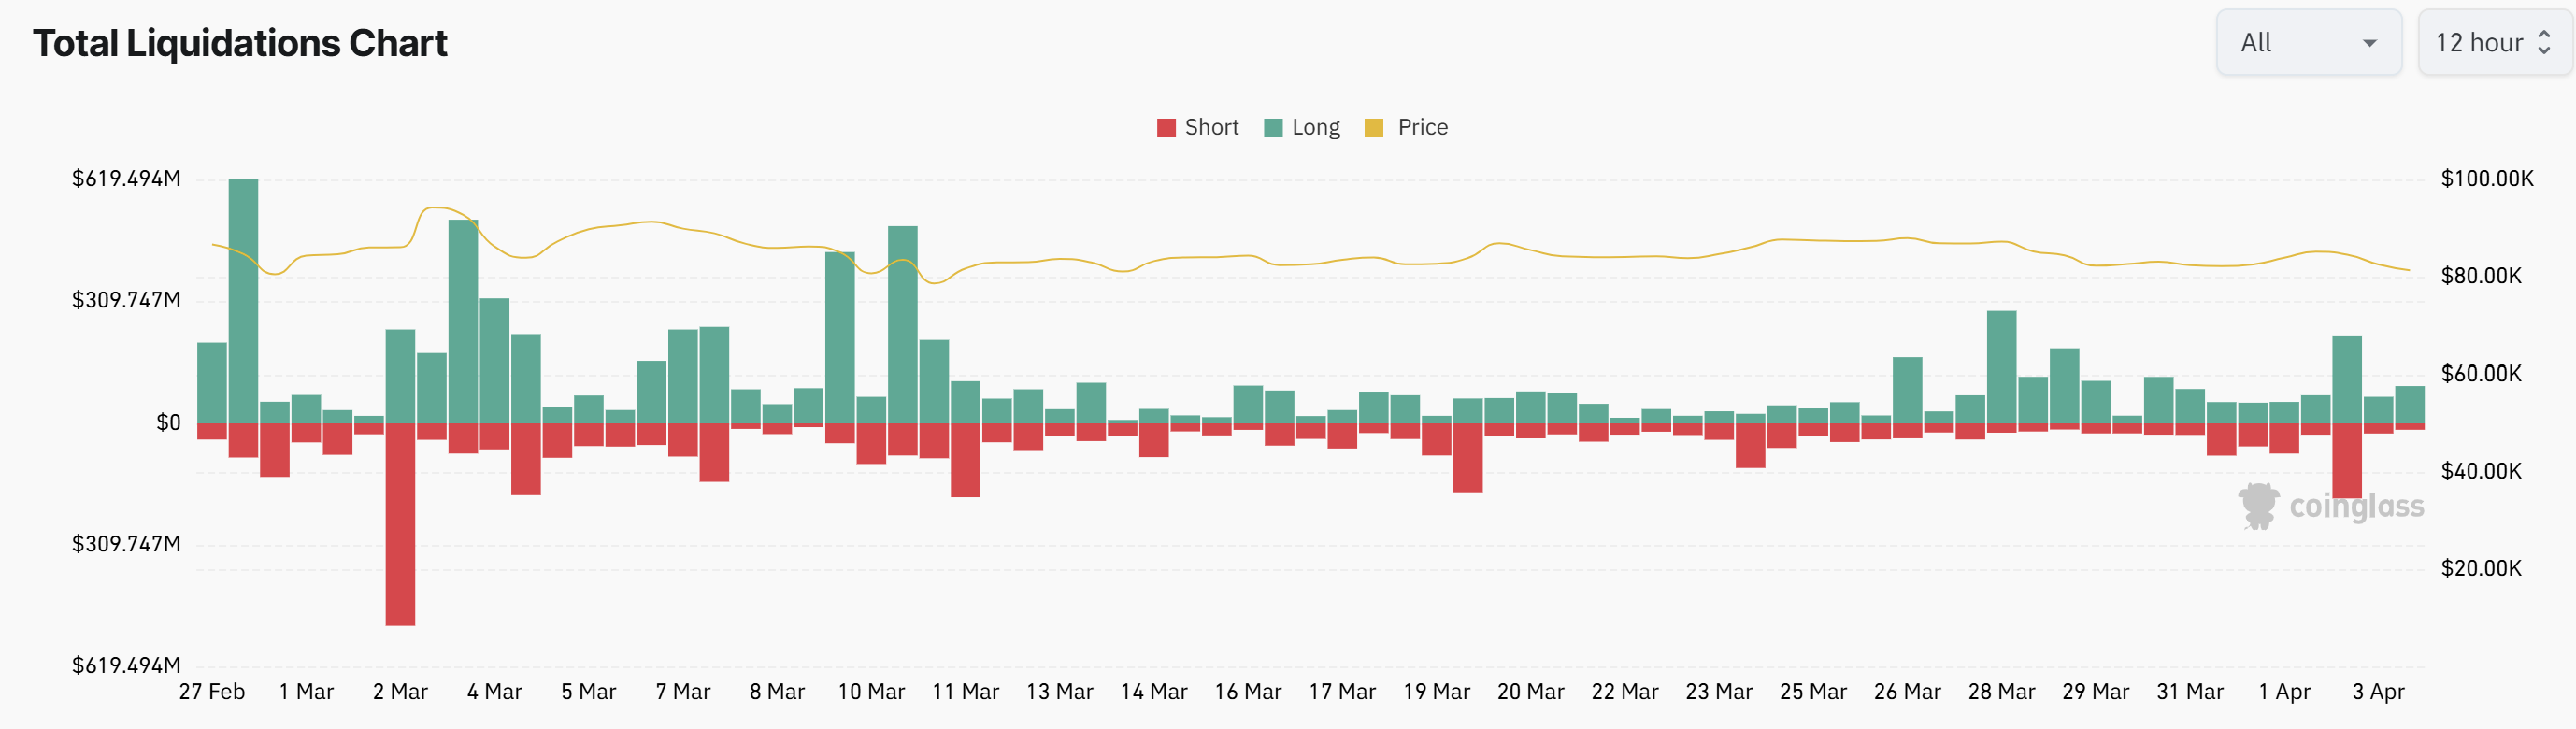Image resolution: width=2576 pixels, height=729 pixels.
Task: Click the "Total Liquidations Chart" title
Action: pyautogui.click(x=240, y=43)
